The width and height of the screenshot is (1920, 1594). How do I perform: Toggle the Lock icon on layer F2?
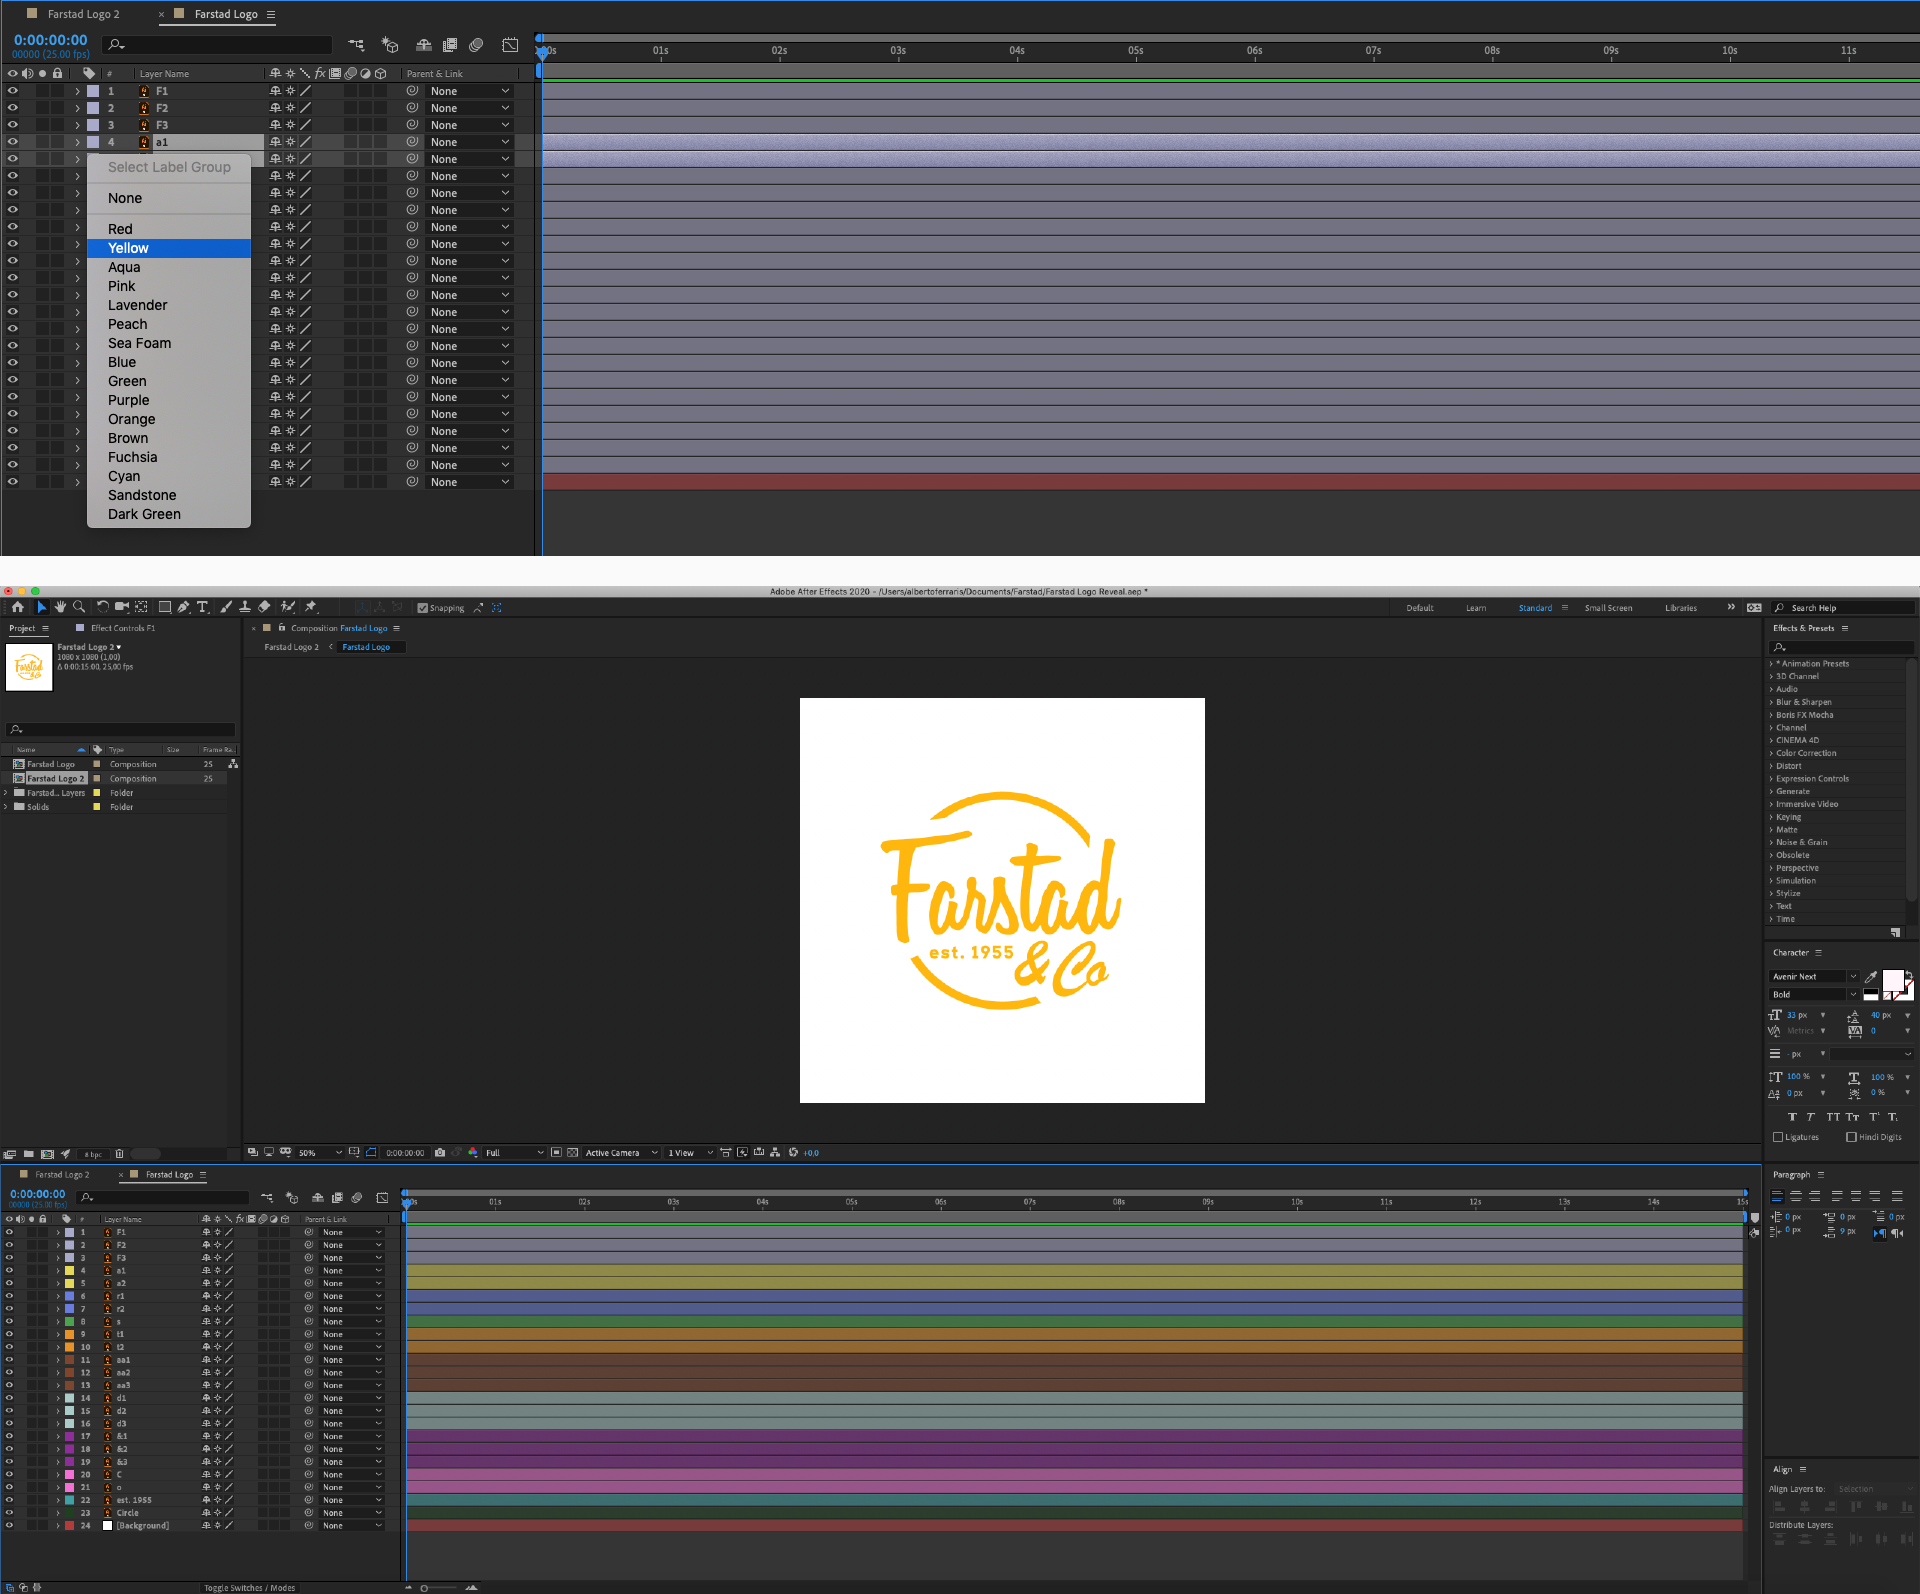(56, 107)
